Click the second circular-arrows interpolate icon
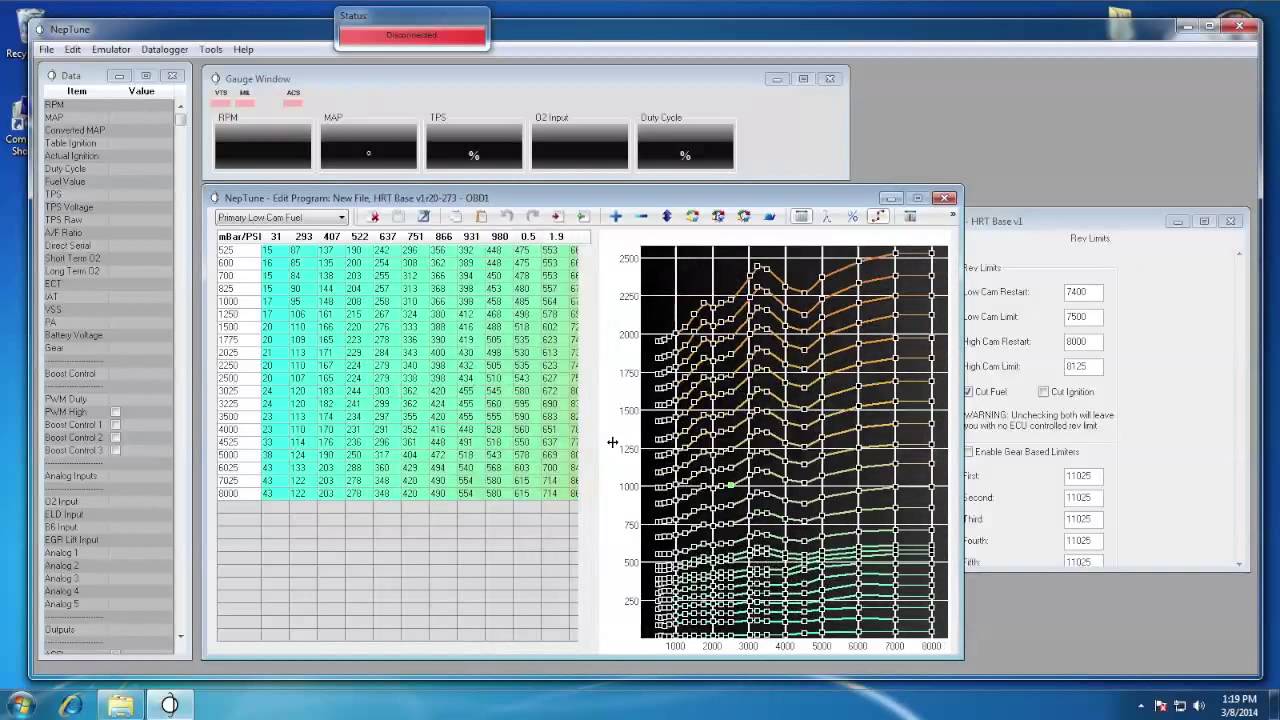This screenshot has width=1280, height=720. point(718,216)
